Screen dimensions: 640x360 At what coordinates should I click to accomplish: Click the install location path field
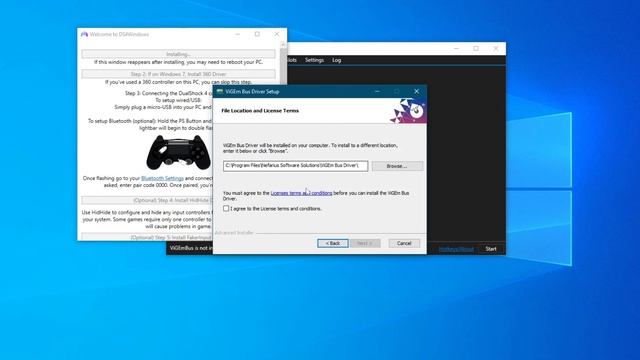(296, 166)
